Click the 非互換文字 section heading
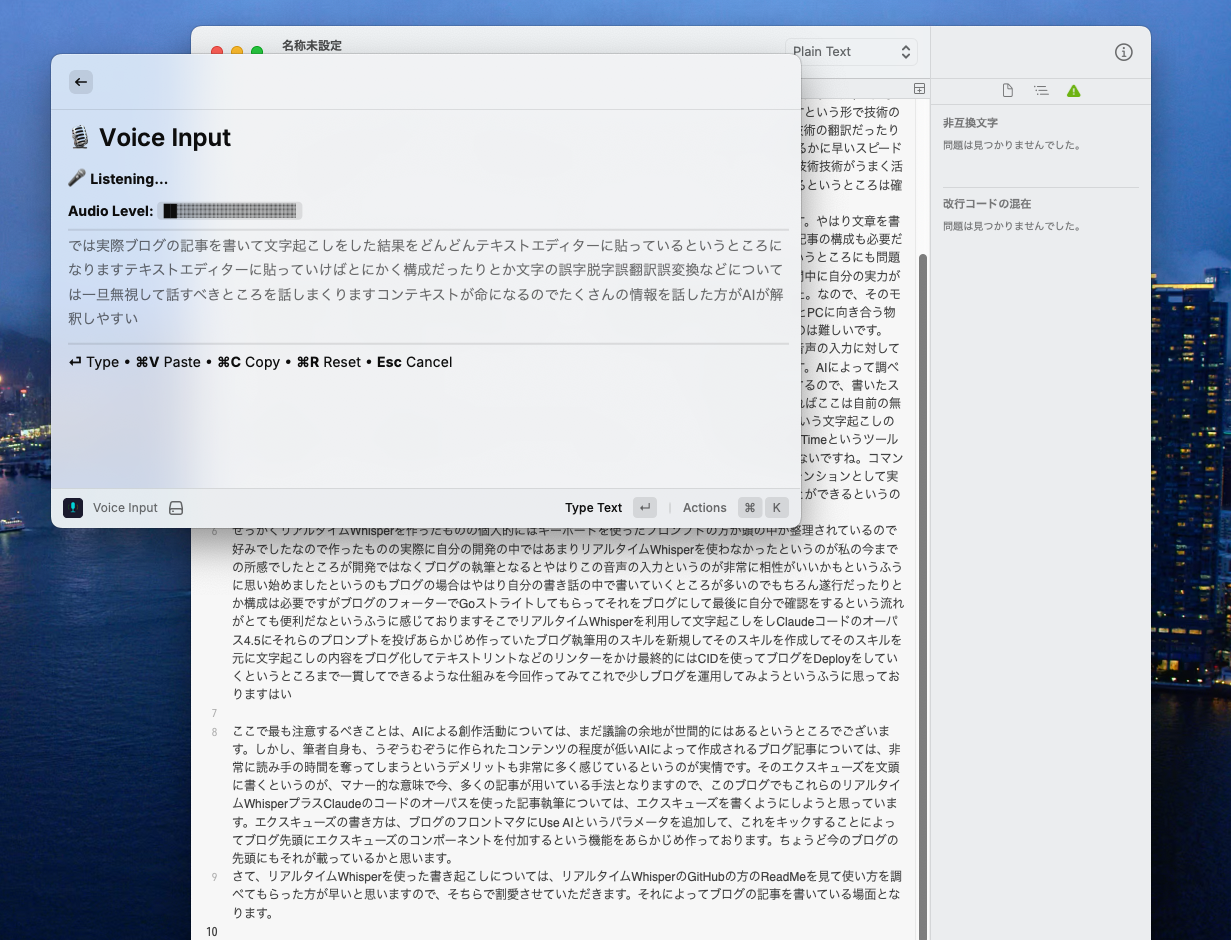This screenshot has height=940, width=1231. (970, 123)
